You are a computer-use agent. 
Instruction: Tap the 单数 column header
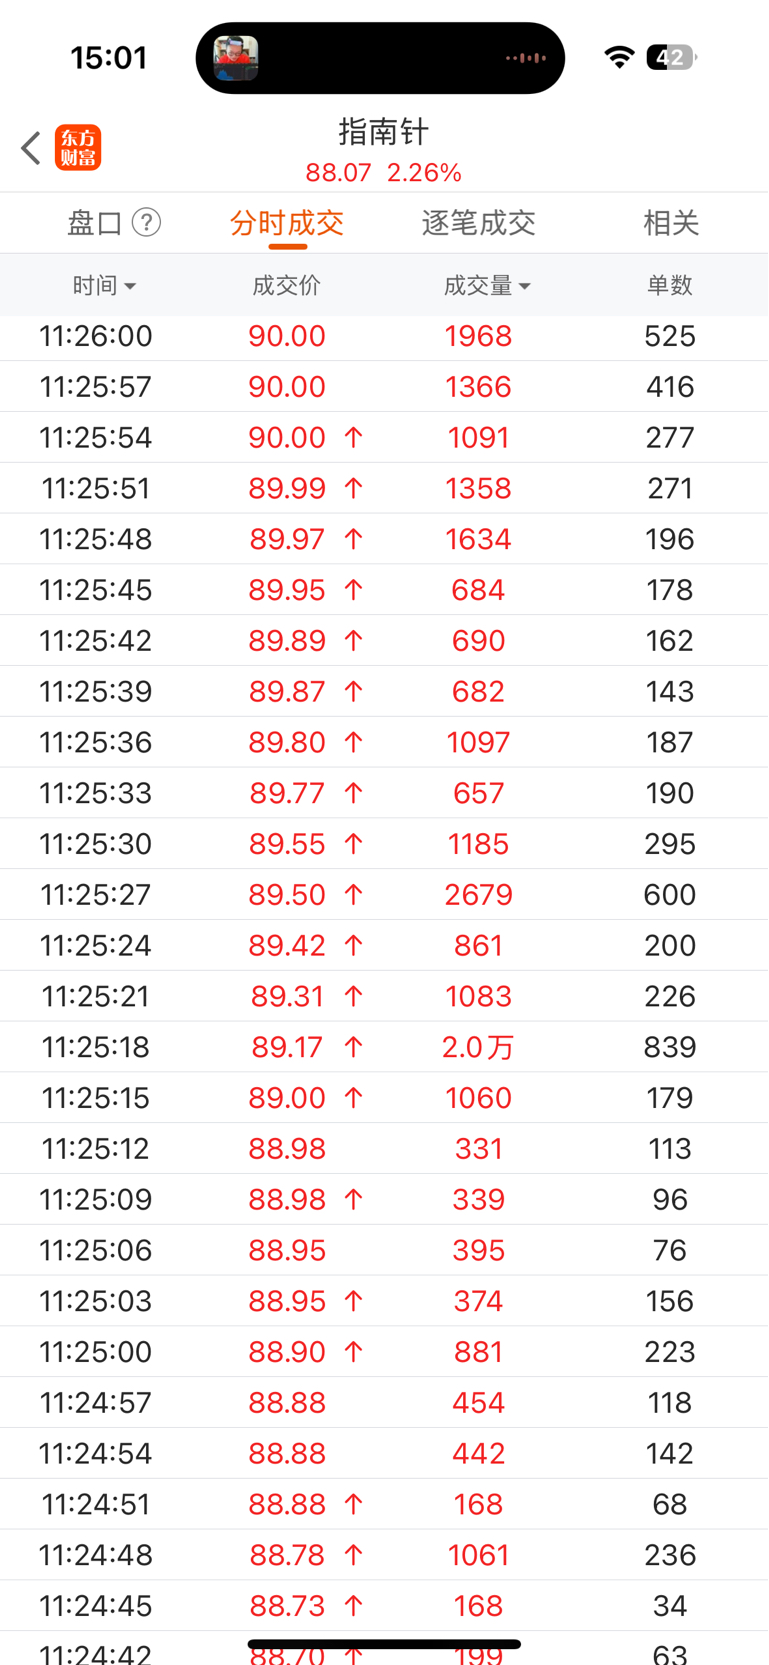pyautogui.click(x=670, y=285)
